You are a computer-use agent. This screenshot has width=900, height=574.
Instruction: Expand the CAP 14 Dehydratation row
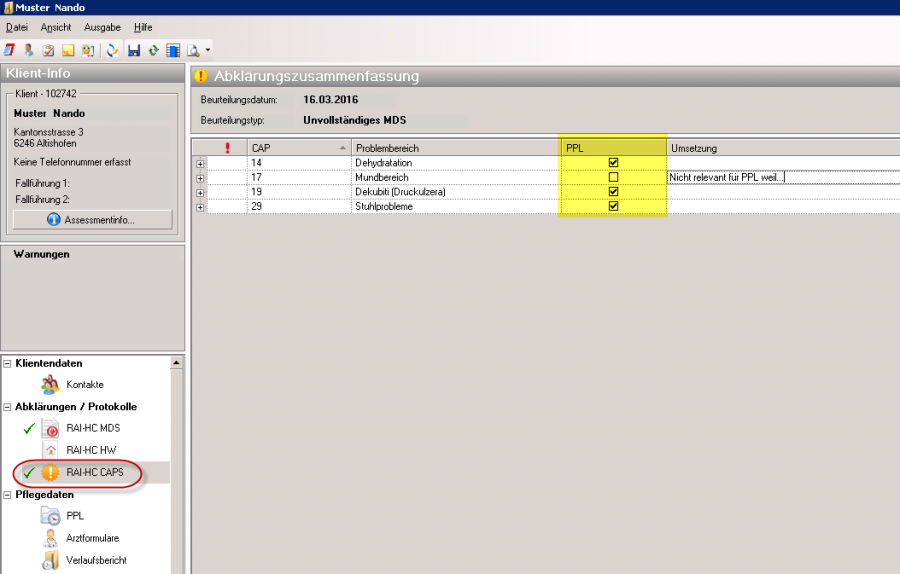(x=201, y=163)
